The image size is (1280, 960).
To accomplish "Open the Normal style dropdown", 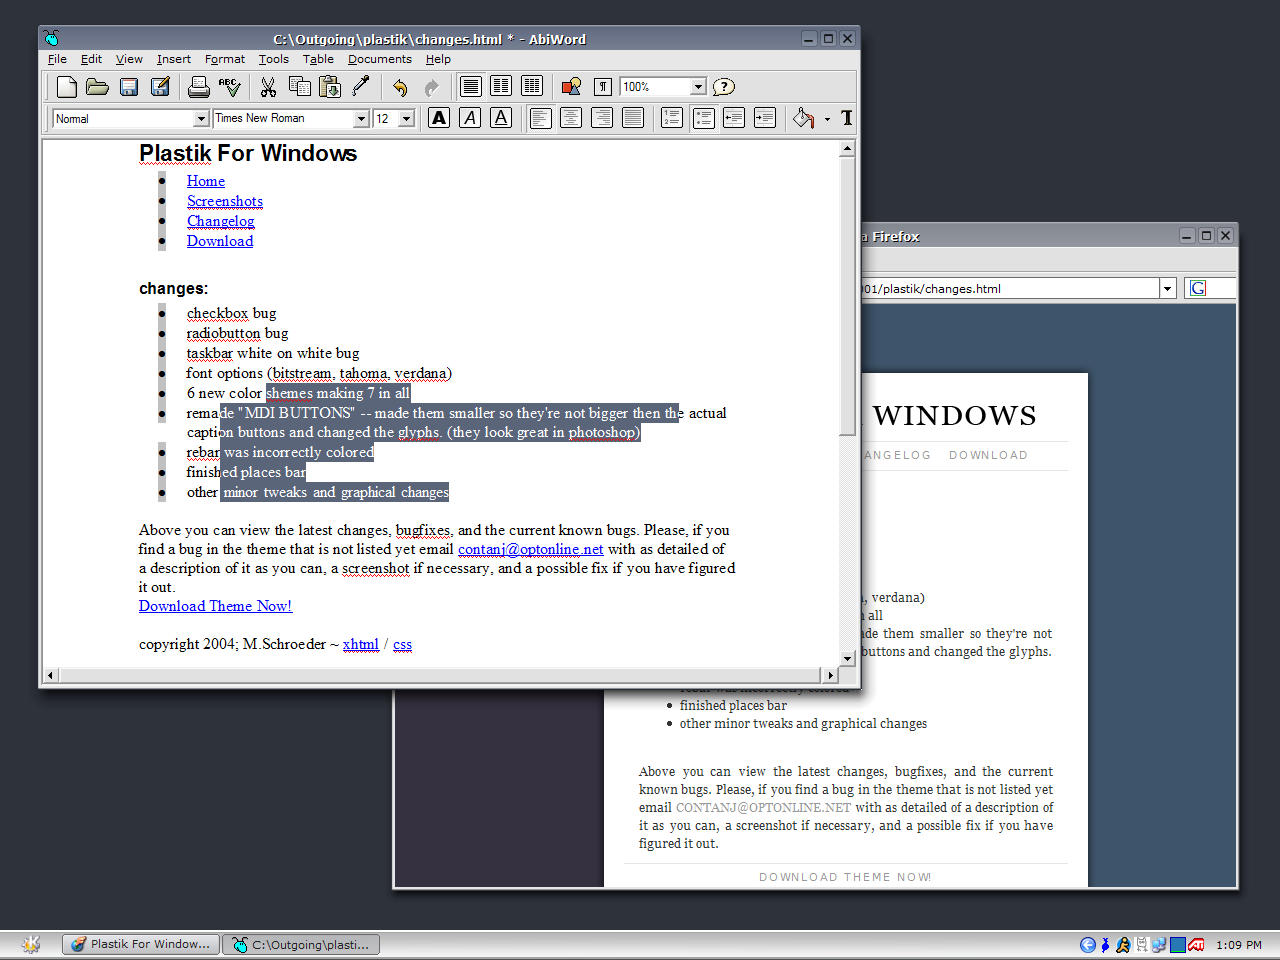I will pyautogui.click(x=201, y=118).
